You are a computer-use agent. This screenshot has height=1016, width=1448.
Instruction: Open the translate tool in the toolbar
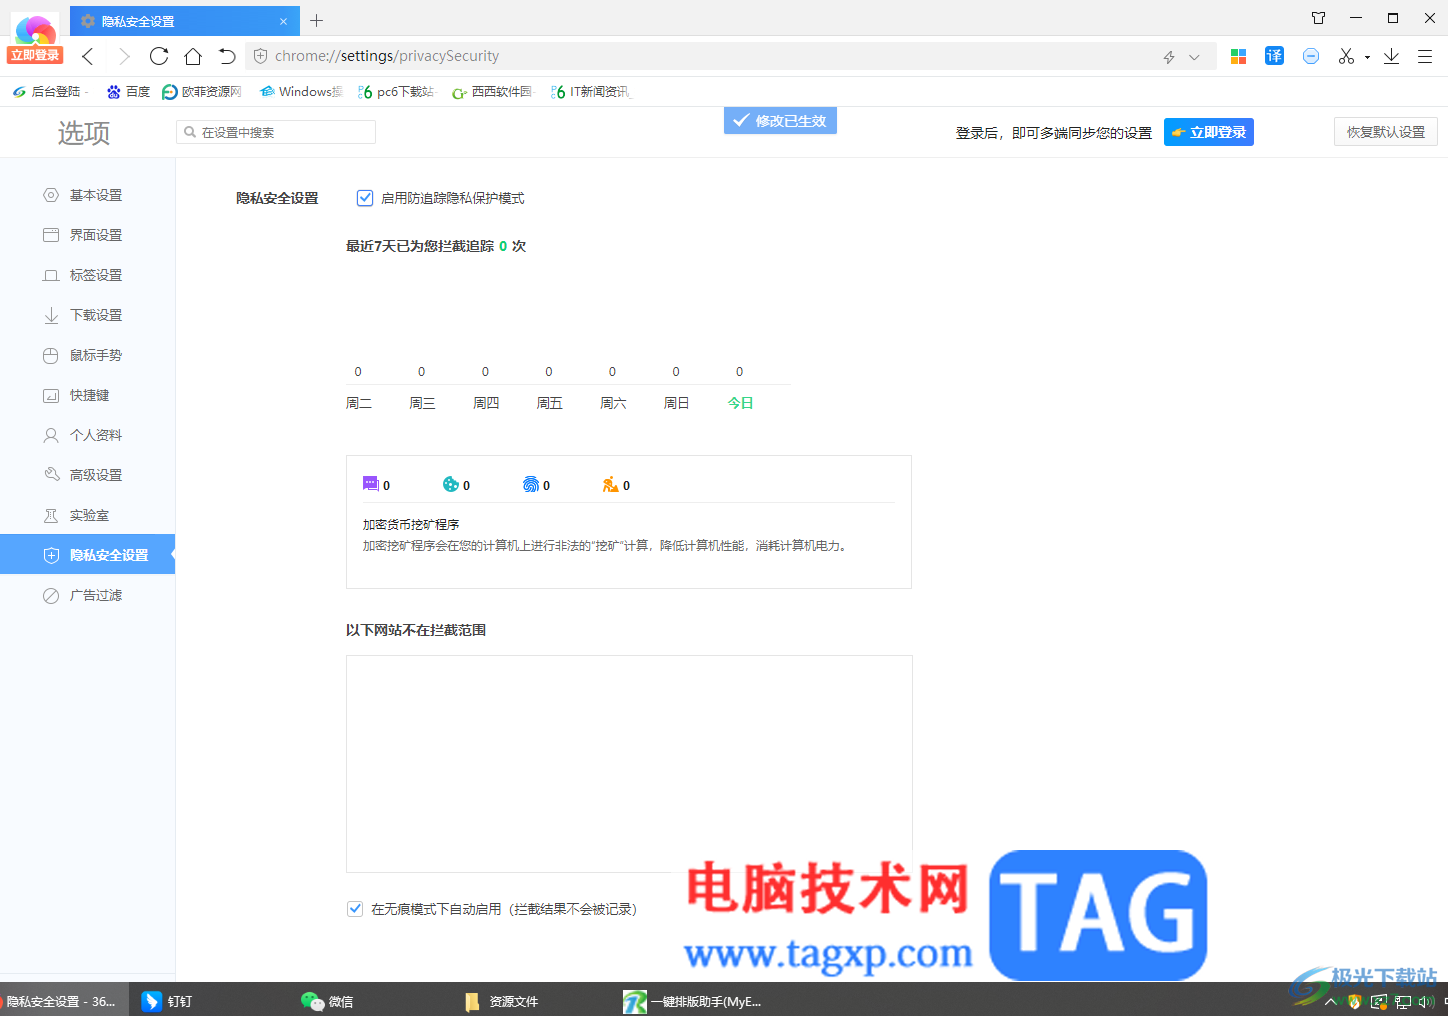coord(1274,55)
